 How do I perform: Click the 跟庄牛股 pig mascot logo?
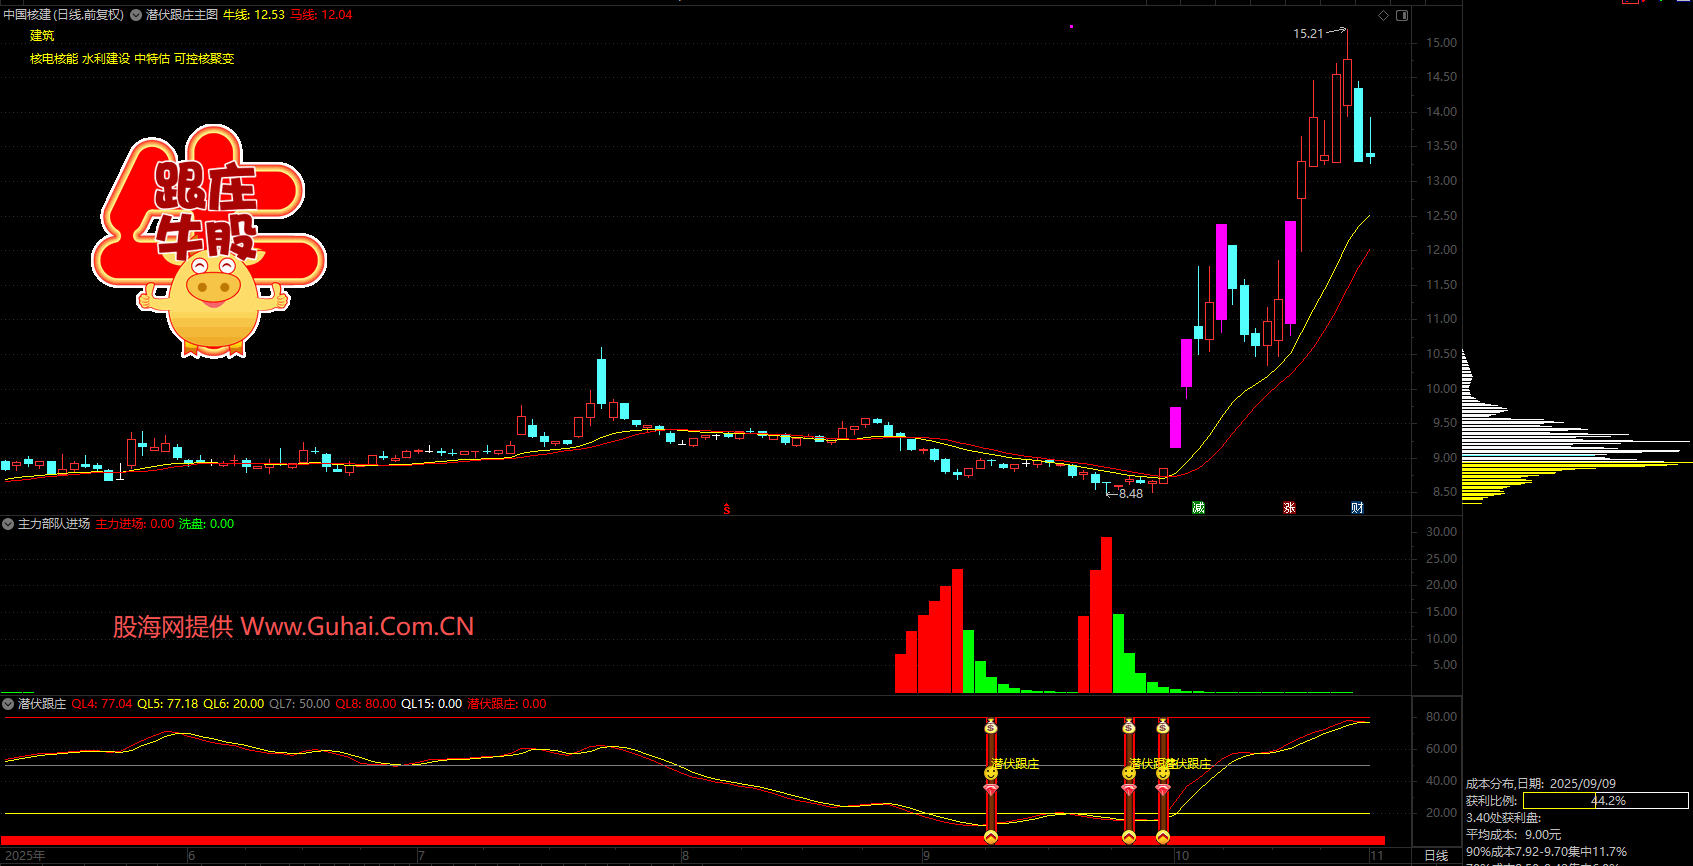(210, 242)
